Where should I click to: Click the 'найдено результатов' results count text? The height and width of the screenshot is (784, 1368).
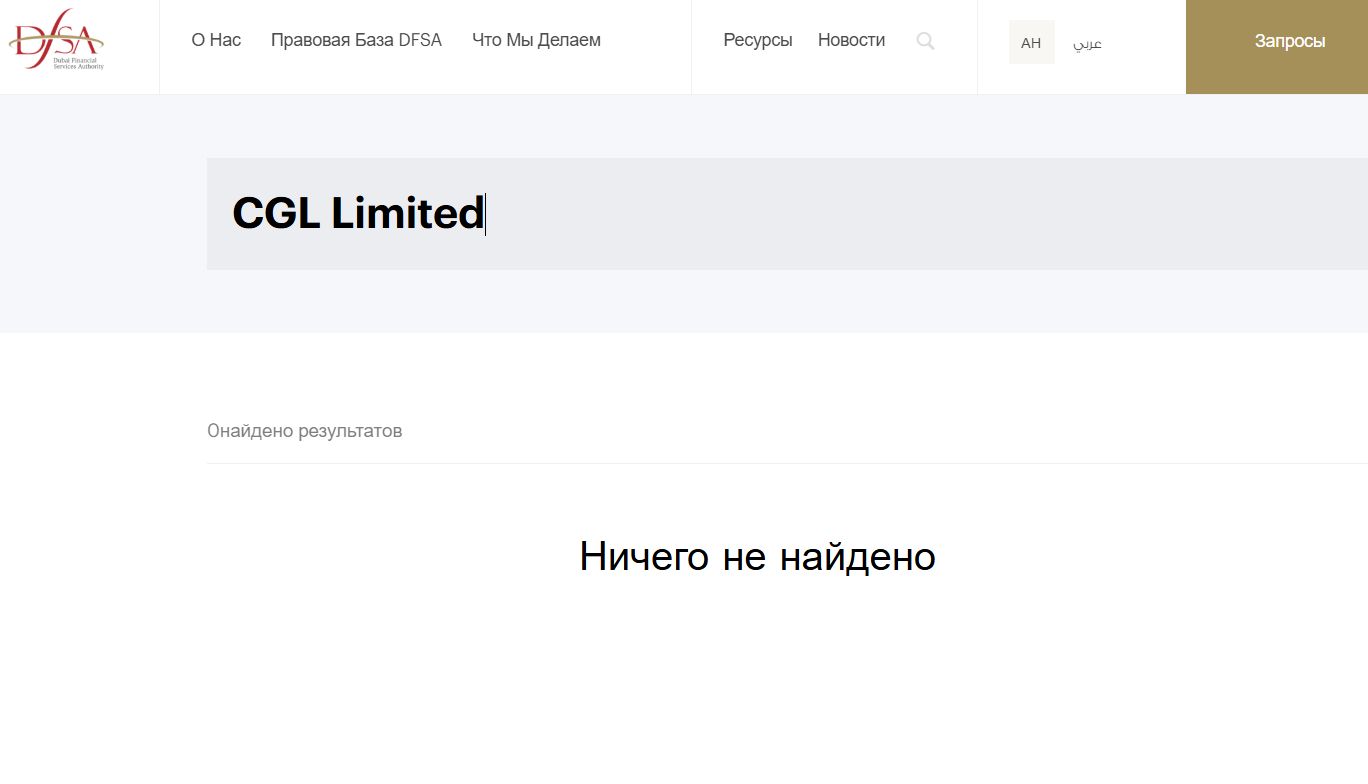tap(305, 431)
